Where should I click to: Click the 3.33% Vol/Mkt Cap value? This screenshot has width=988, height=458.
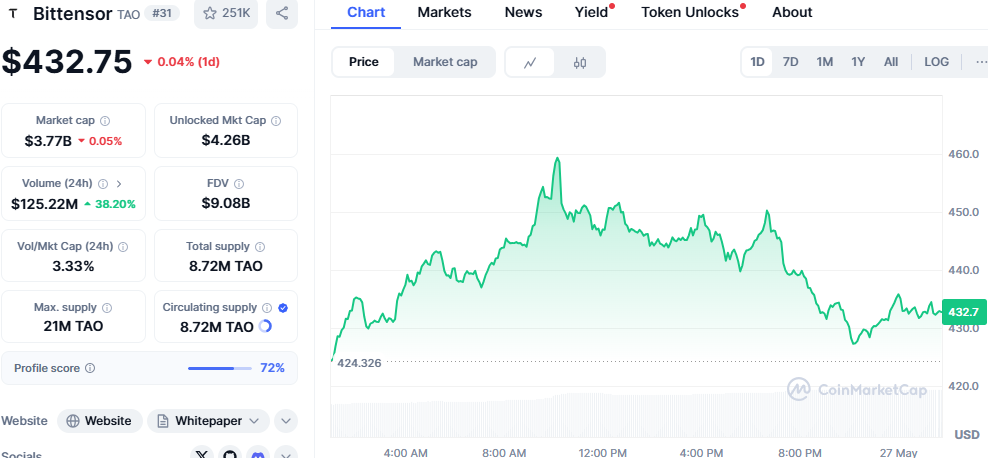73,266
